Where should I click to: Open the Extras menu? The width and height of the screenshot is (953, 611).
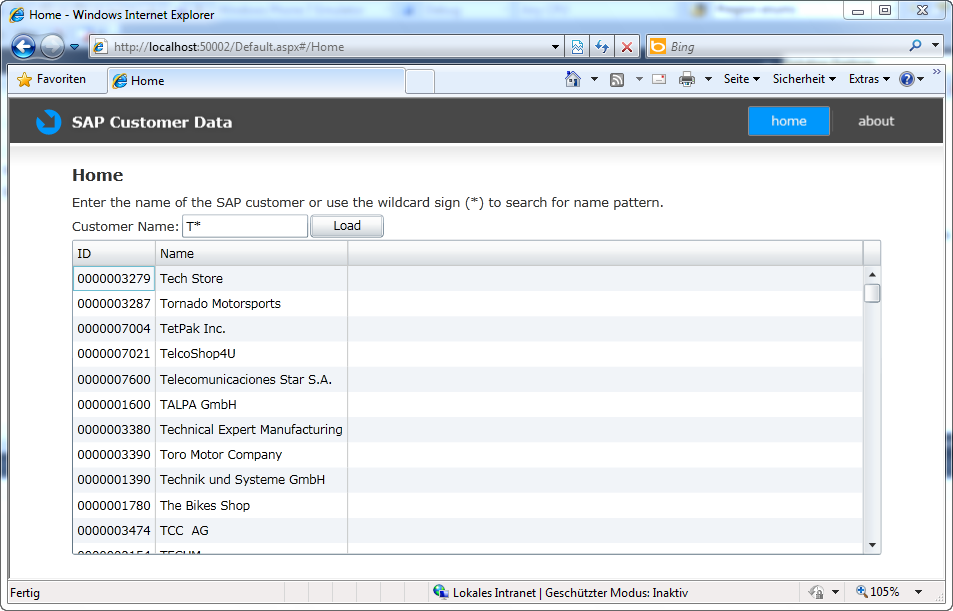[x=869, y=79]
